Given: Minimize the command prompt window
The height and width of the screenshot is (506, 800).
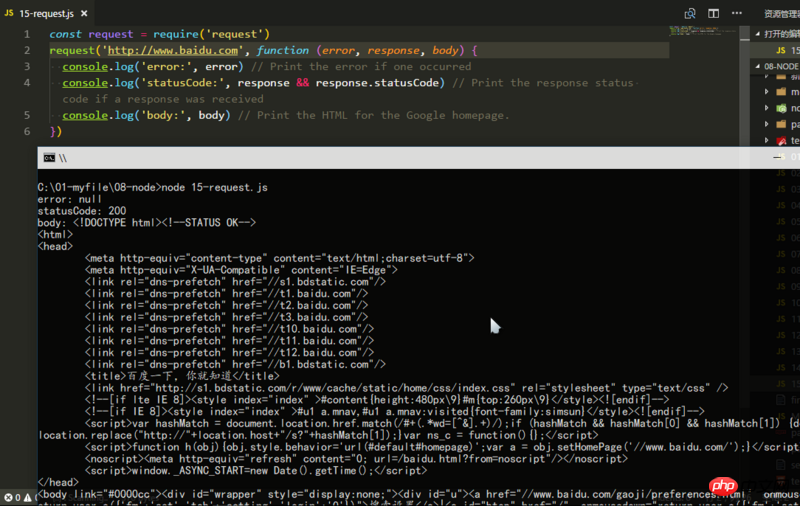Looking at the screenshot, I should 777,157.
